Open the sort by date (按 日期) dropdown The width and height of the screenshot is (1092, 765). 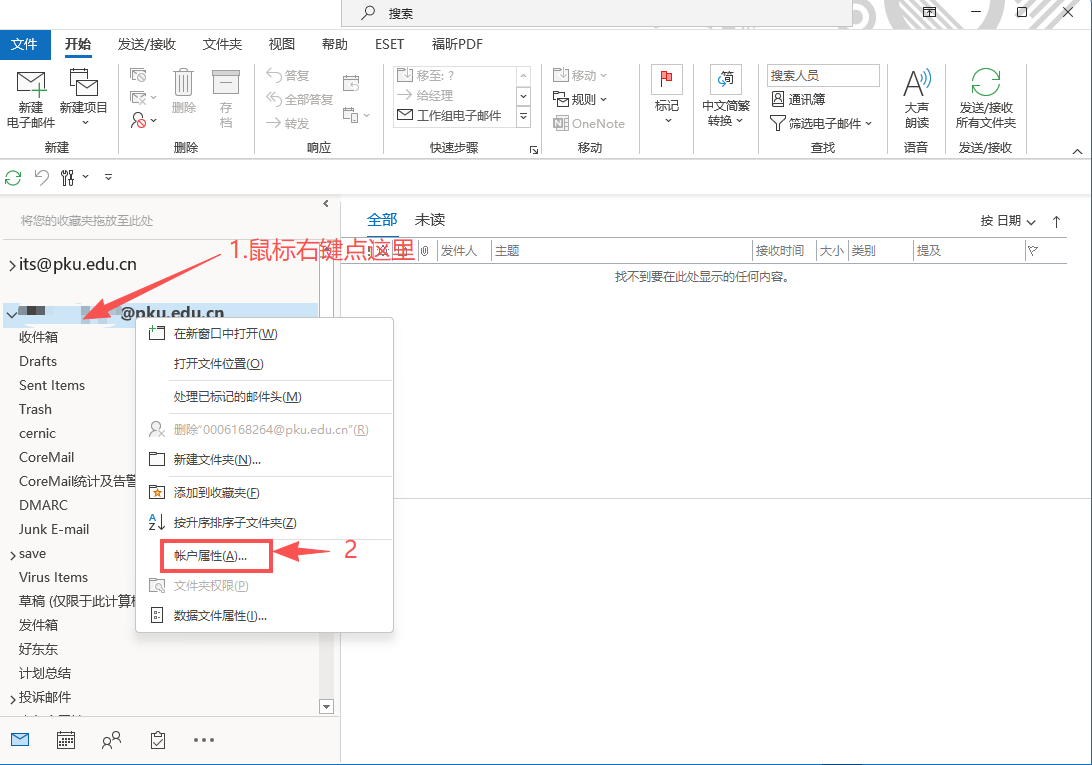pos(1008,221)
